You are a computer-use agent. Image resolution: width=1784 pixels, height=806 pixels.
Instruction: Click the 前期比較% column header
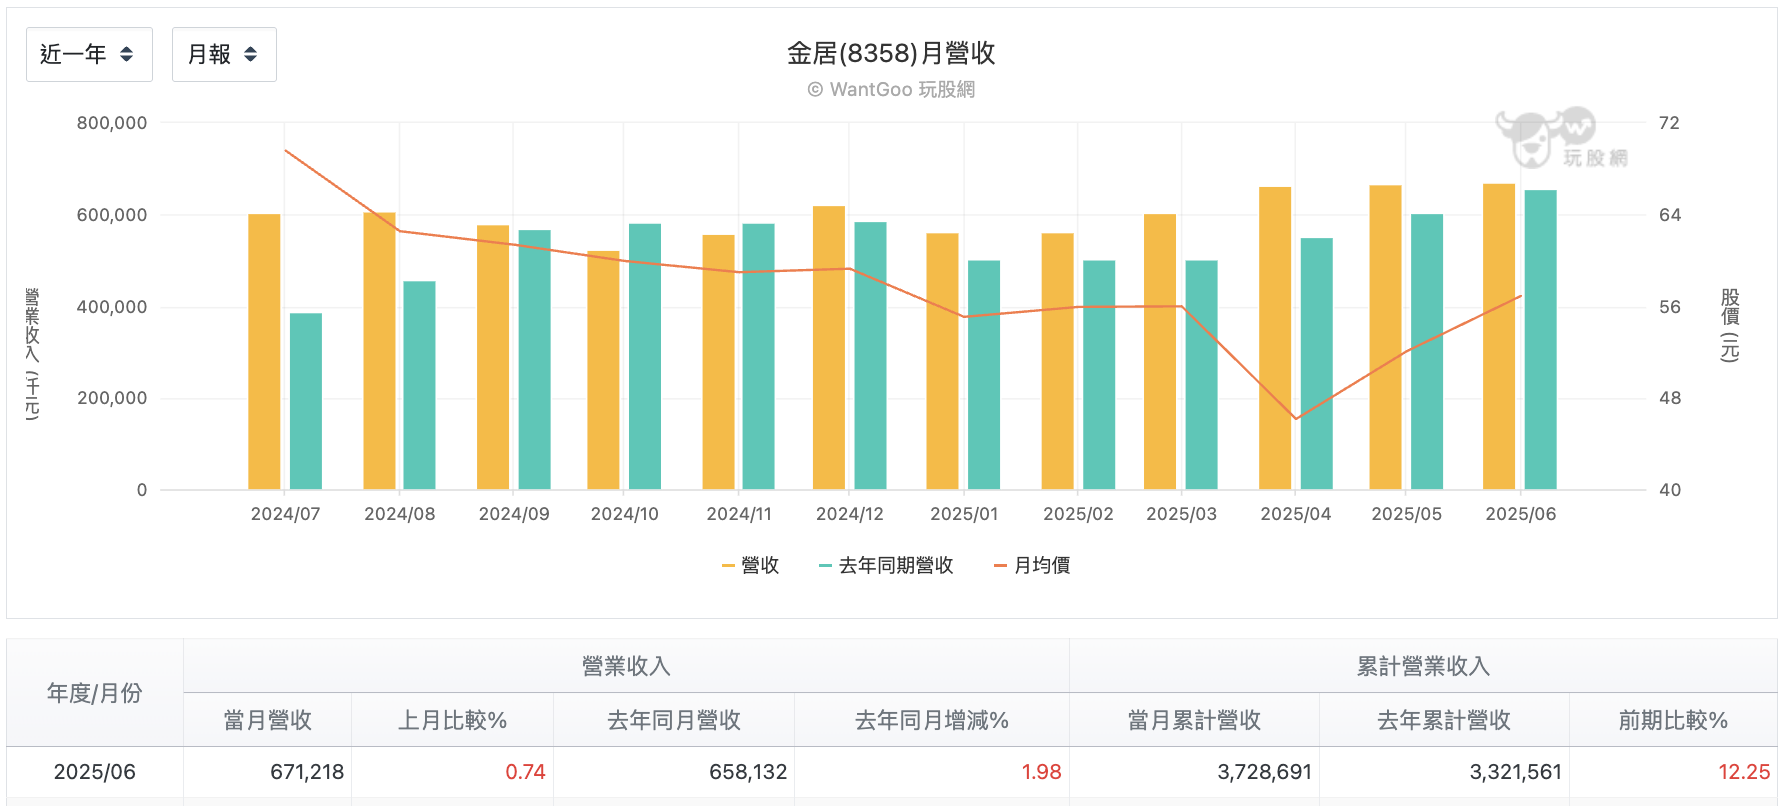[x=1673, y=720]
